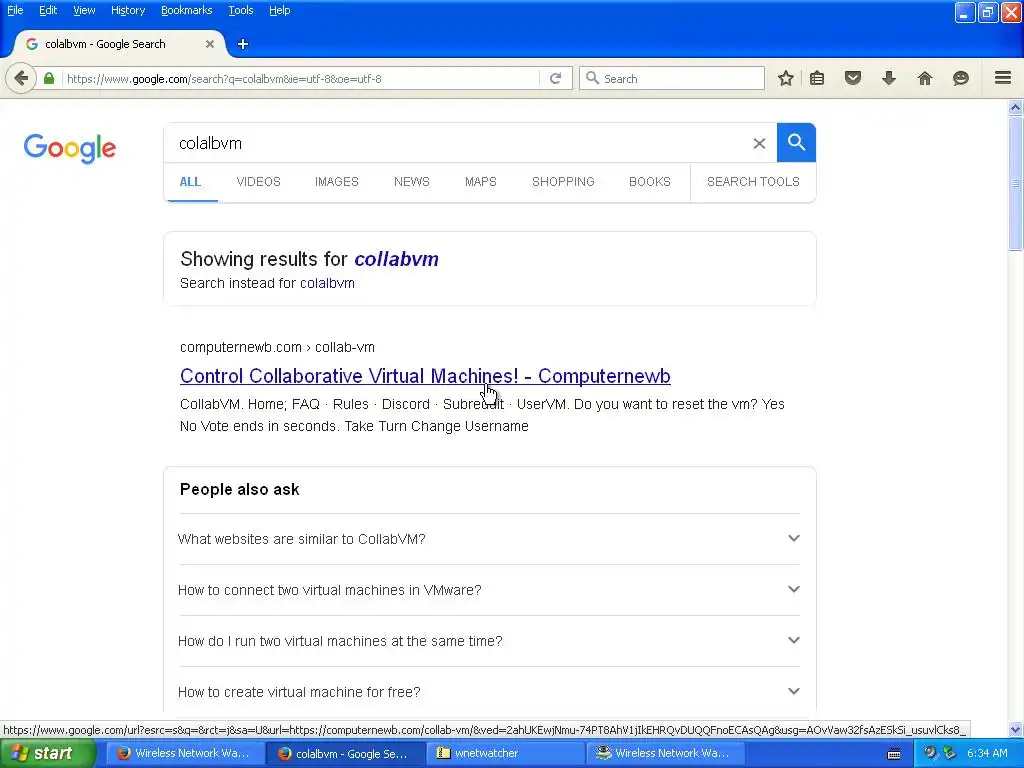The height and width of the screenshot is (768, 1024).
Task: Switch to VIDEOS results tab
Action: 258,182
